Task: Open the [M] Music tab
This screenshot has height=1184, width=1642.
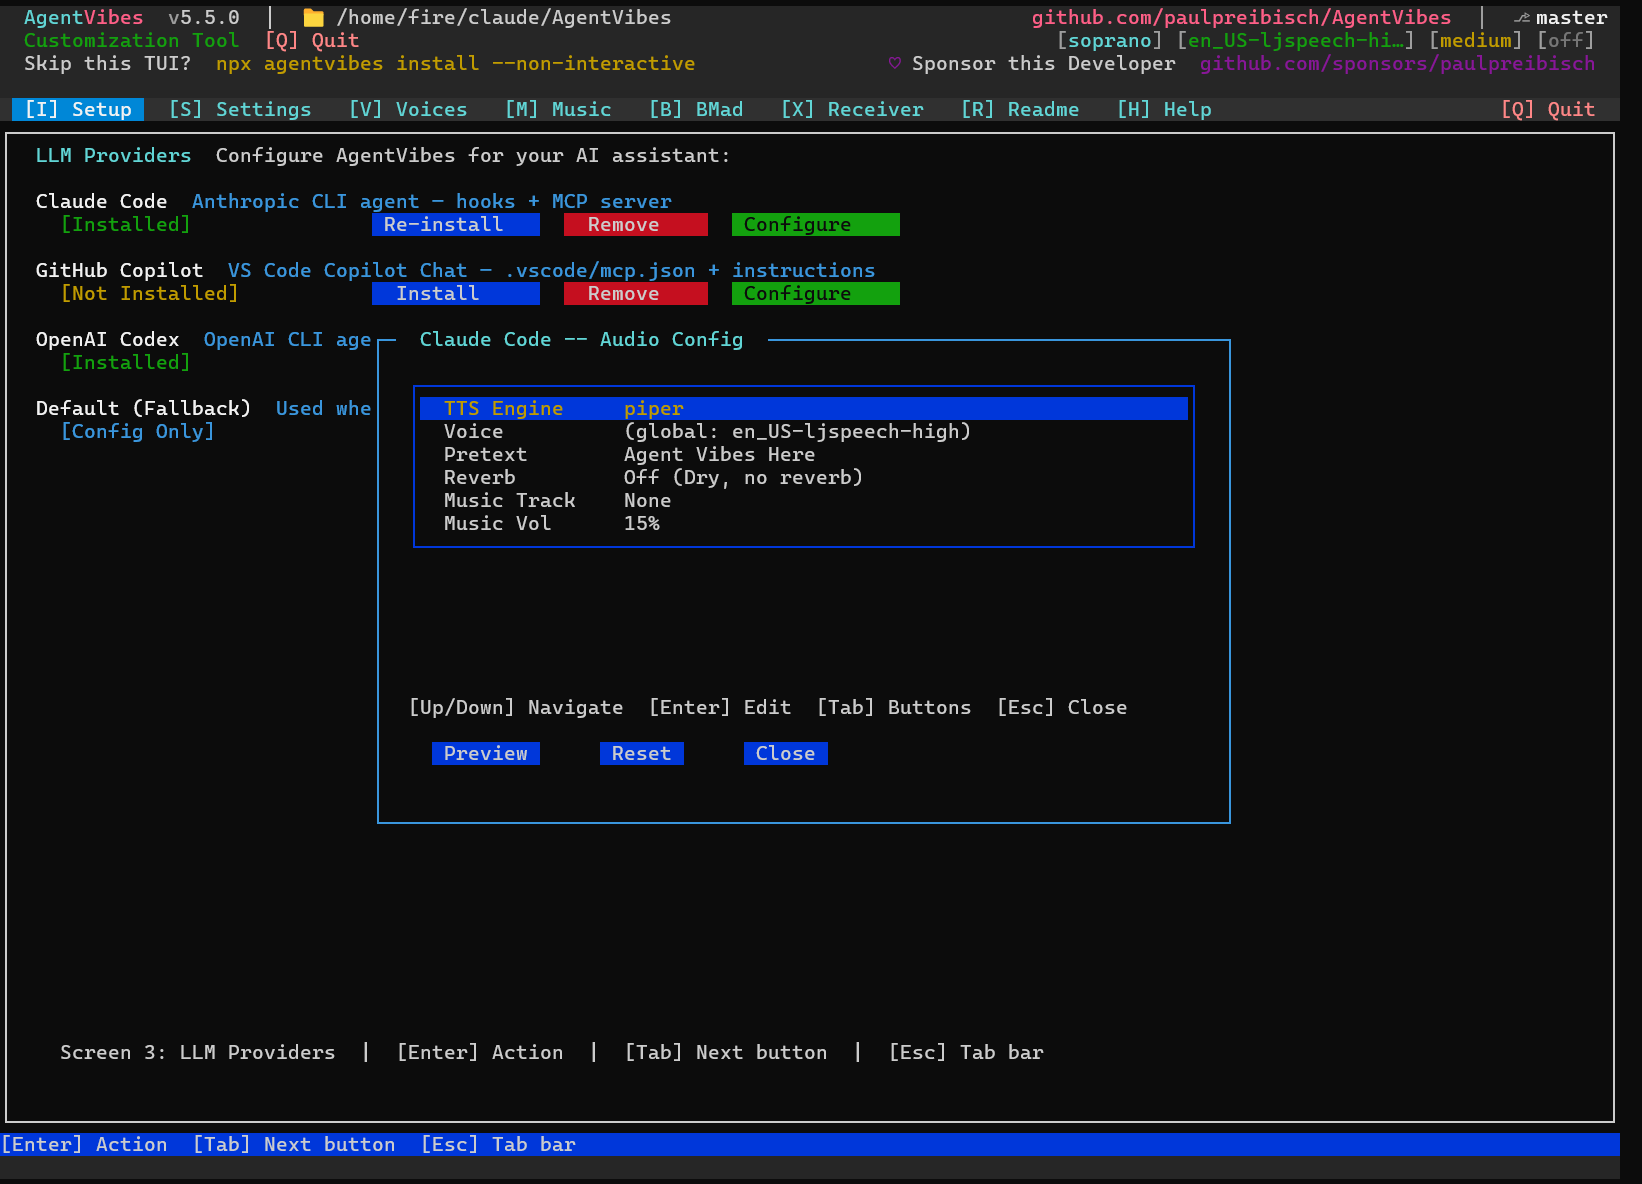Action: [x=558, y=109]
